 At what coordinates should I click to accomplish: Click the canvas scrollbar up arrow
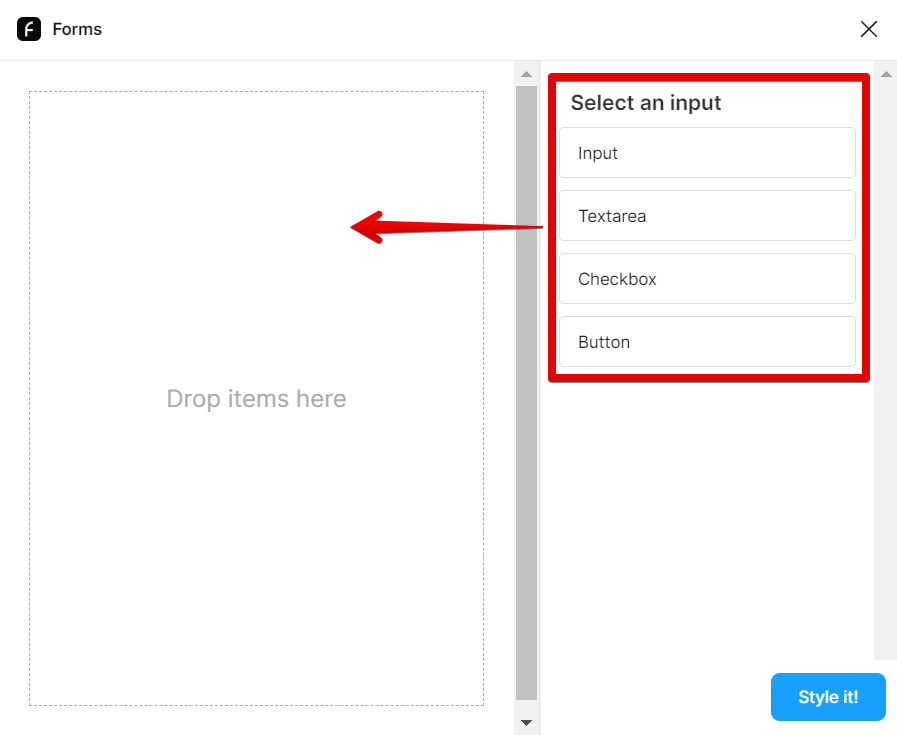click(x=526, y=74)
